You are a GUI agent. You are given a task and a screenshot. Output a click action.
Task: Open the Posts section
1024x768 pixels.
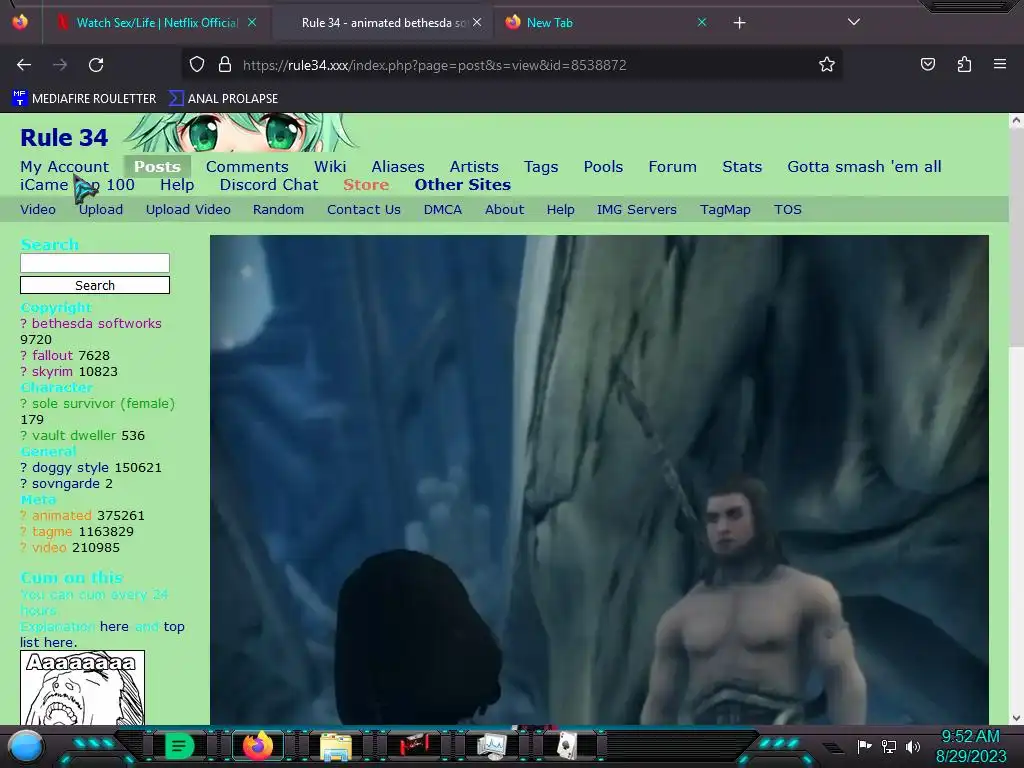(157, 167)
